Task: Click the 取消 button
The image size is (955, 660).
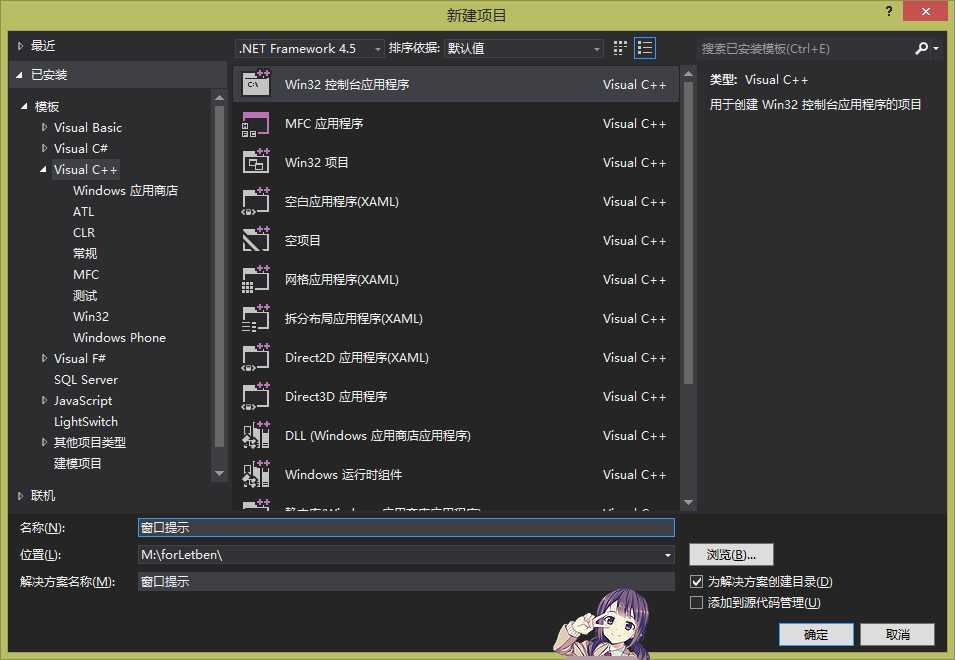Action: coord(898,634)
